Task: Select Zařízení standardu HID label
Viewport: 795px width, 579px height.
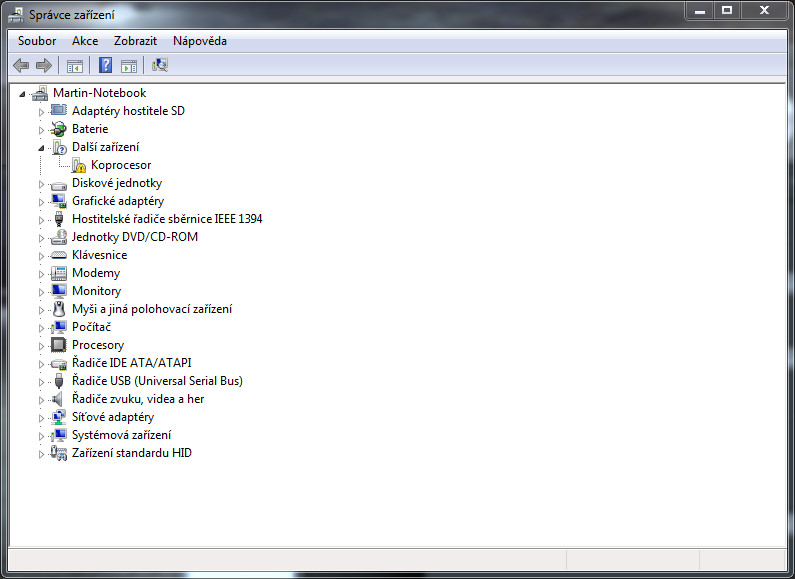Action: 132,453
